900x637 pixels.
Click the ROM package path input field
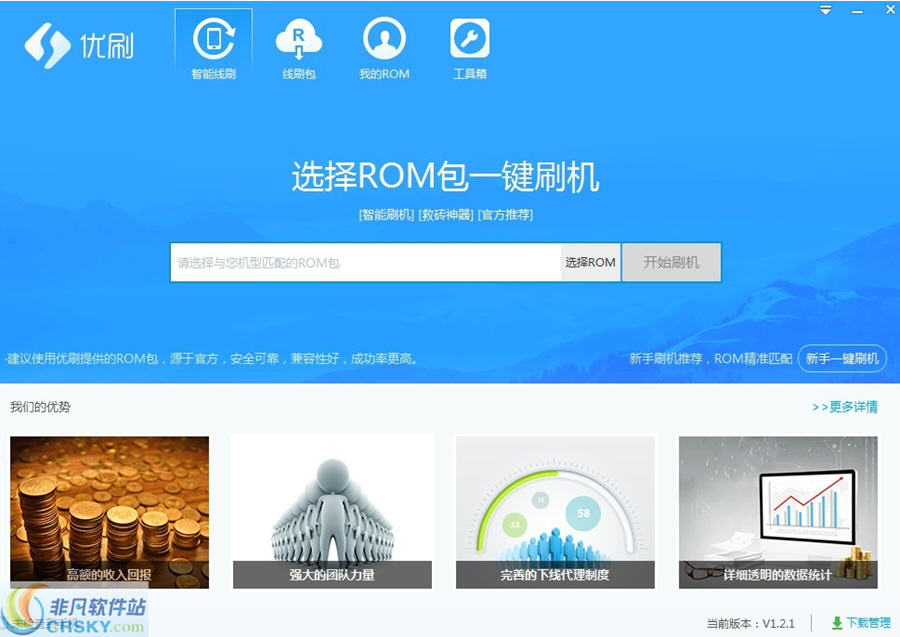pyautogui.click(x=365, y=262)
